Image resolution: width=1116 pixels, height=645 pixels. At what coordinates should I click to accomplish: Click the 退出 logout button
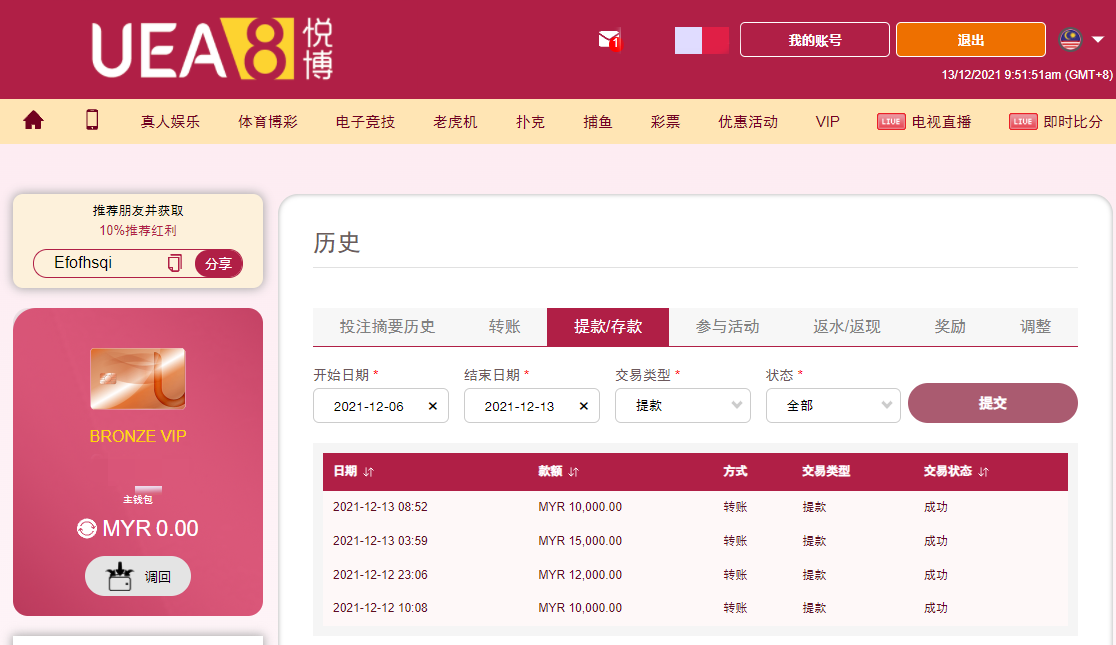pos(970,40)
